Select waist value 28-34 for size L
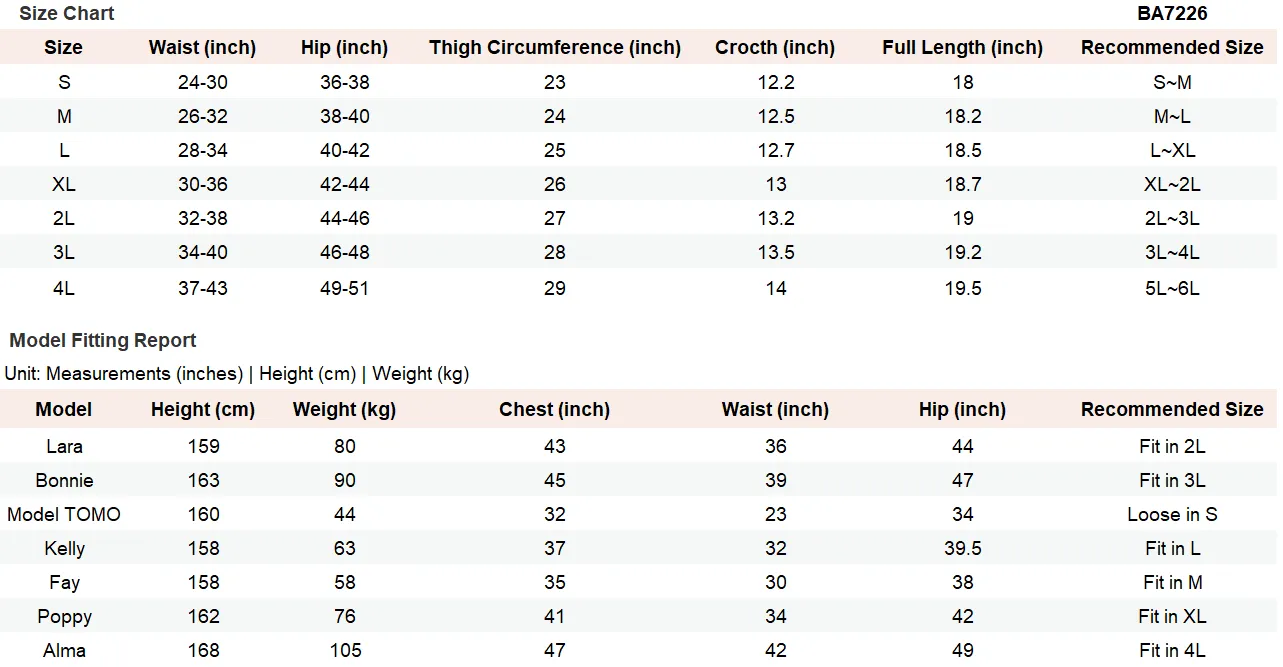 coord(203,150)
